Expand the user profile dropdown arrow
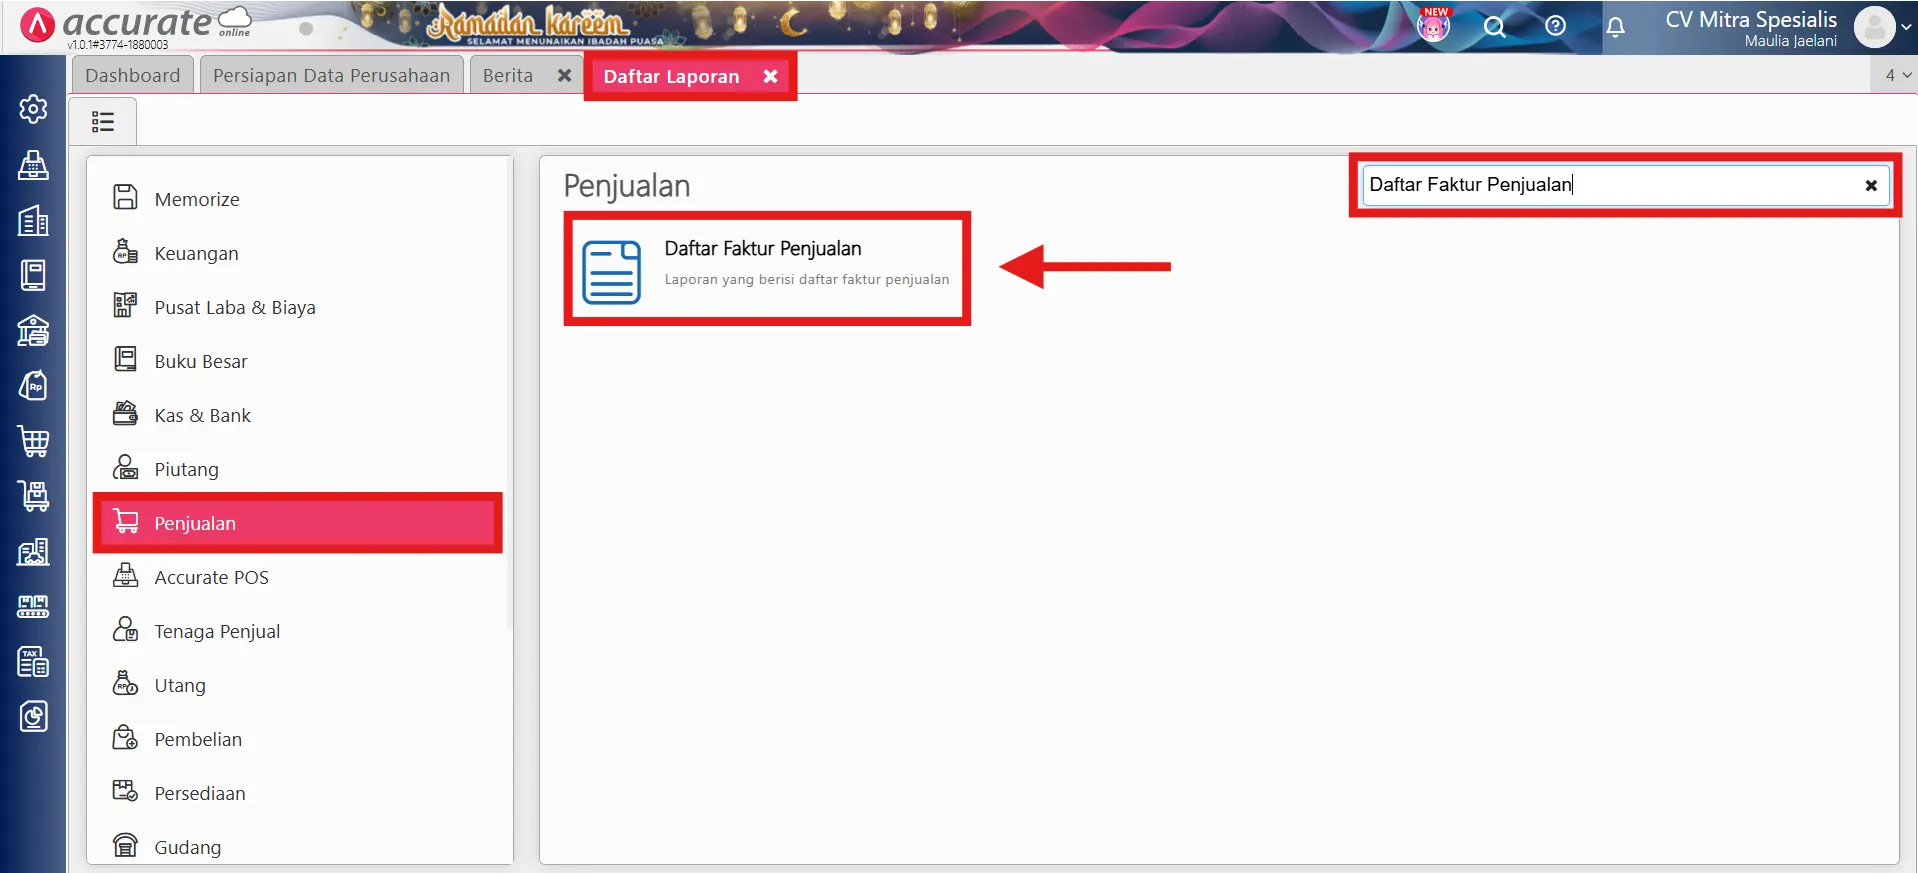This screenshot has width=1918, height=873. click(x=1906, y=28)
